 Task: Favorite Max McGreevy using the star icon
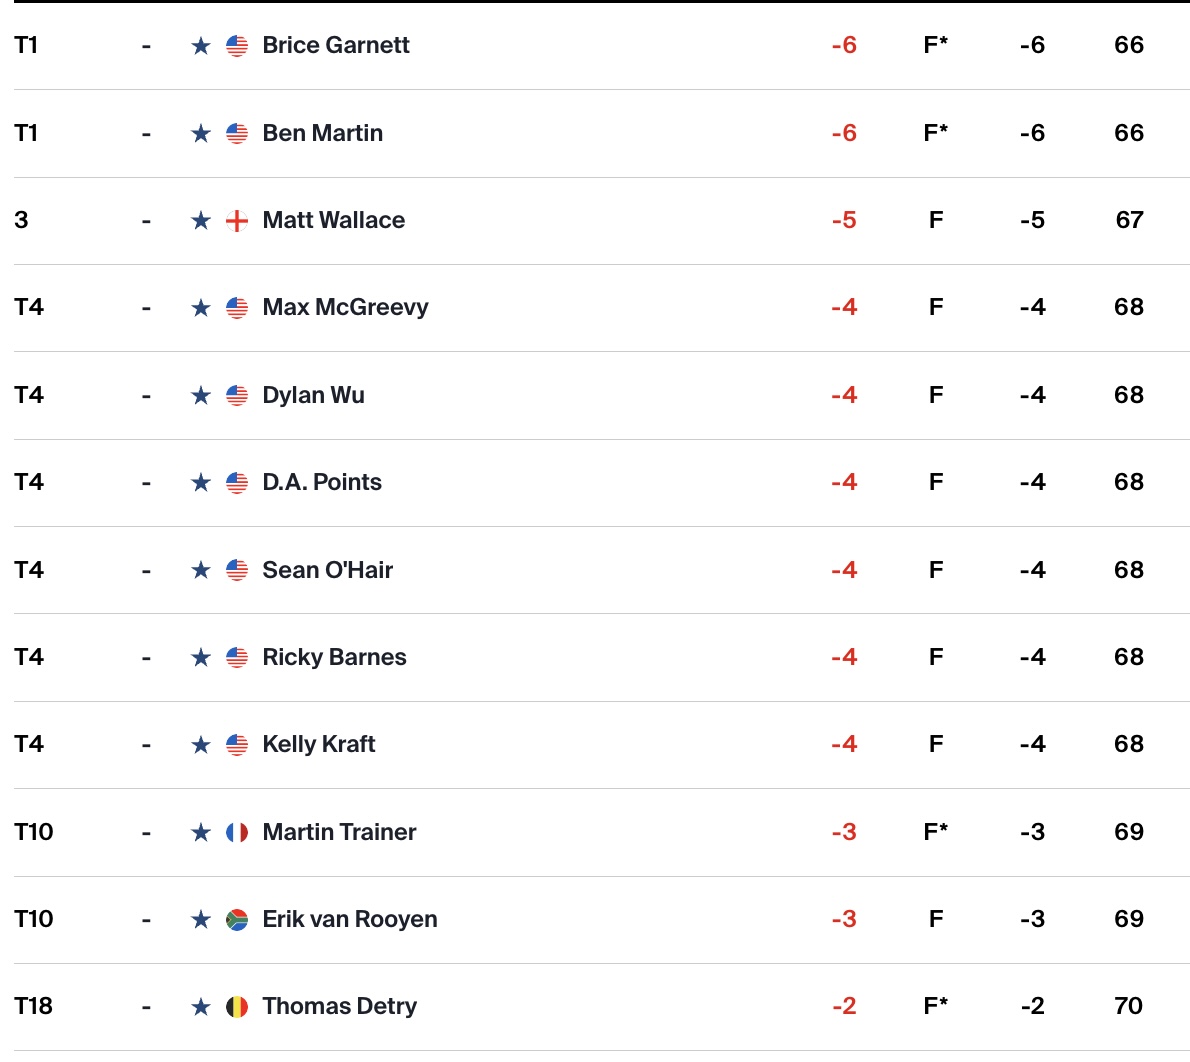tap(200, 307)
